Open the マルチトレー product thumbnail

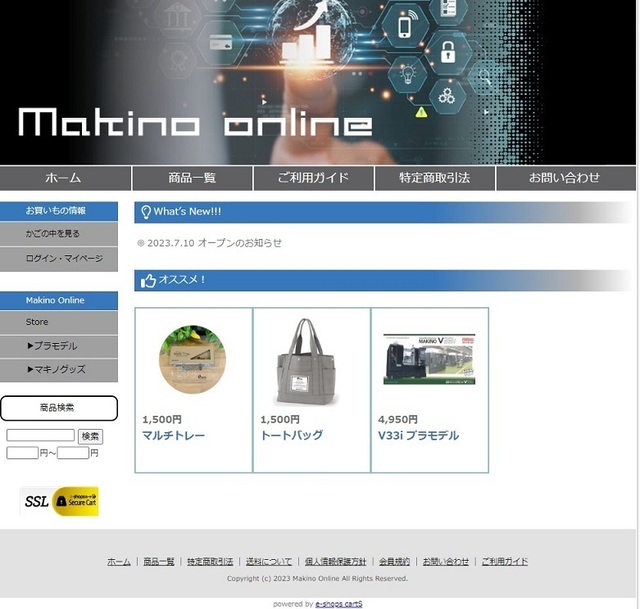192,359
